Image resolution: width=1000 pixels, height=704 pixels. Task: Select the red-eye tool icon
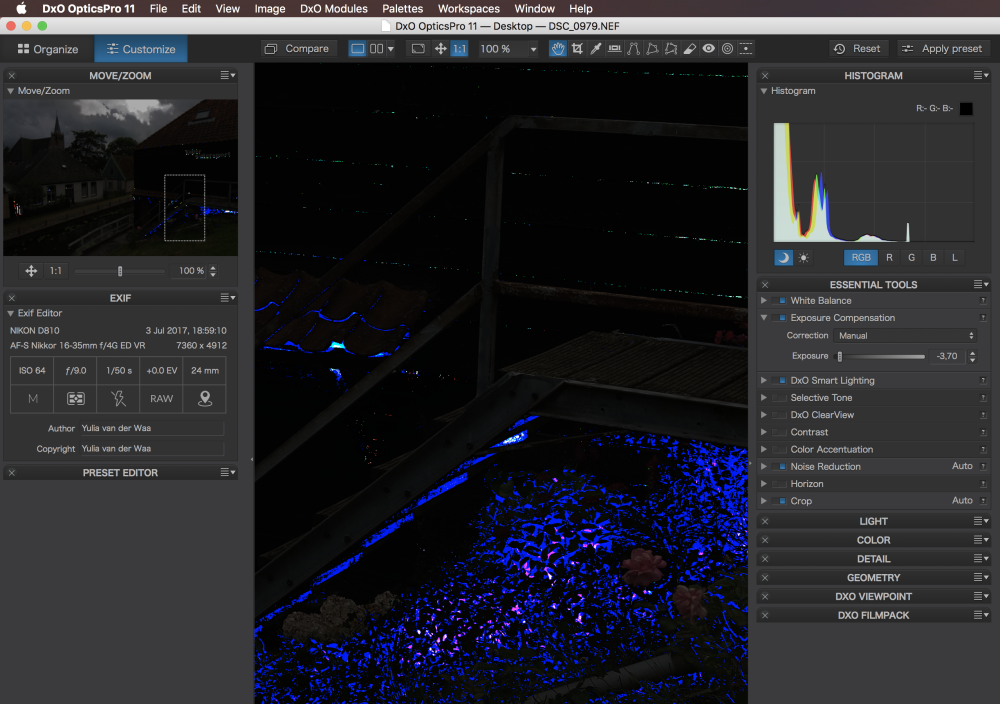(x=709, y=49)
